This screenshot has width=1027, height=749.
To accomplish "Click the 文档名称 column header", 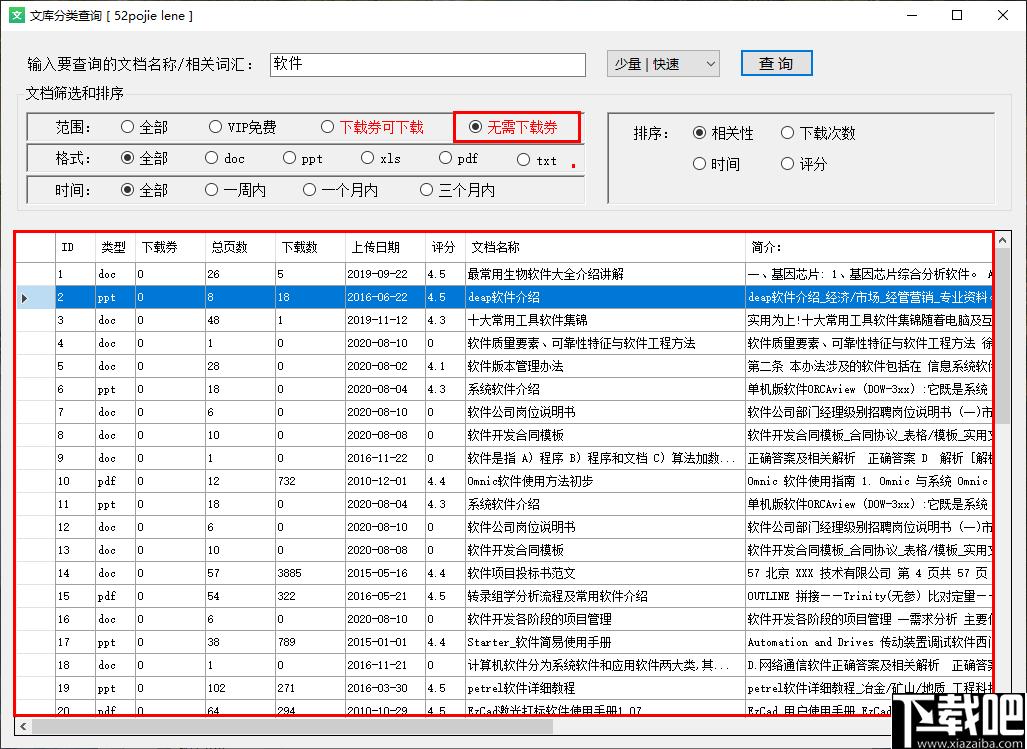I will coord(605,247).
